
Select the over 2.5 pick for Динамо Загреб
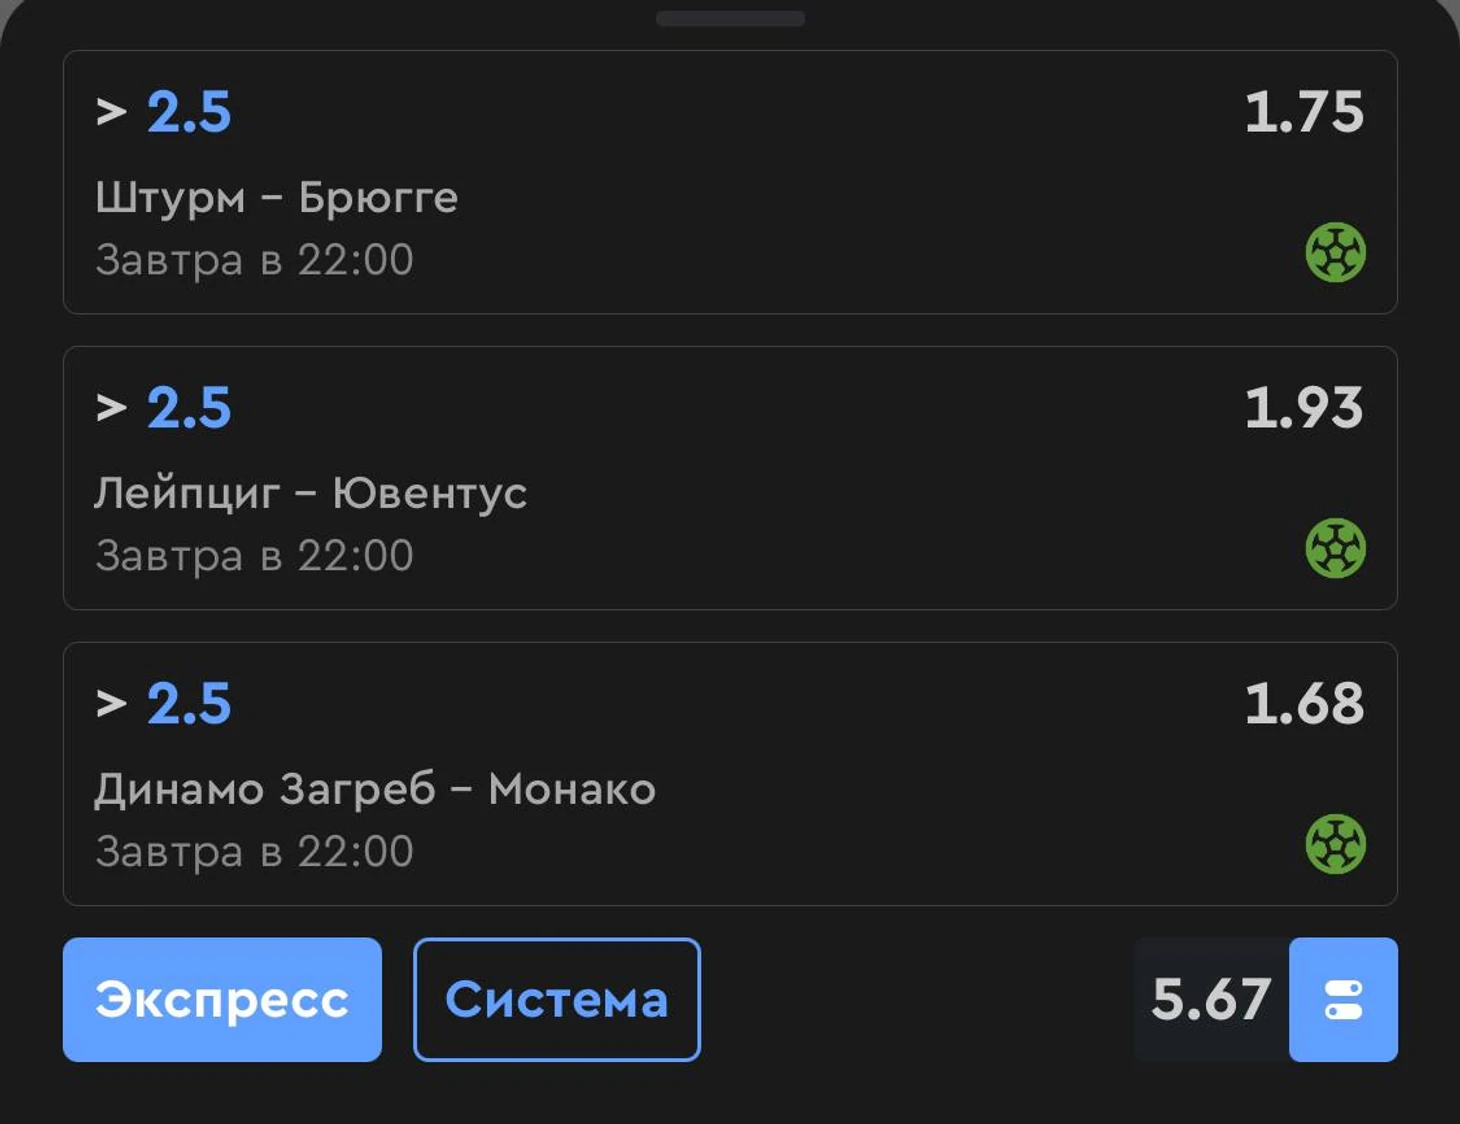click(163, 703)
